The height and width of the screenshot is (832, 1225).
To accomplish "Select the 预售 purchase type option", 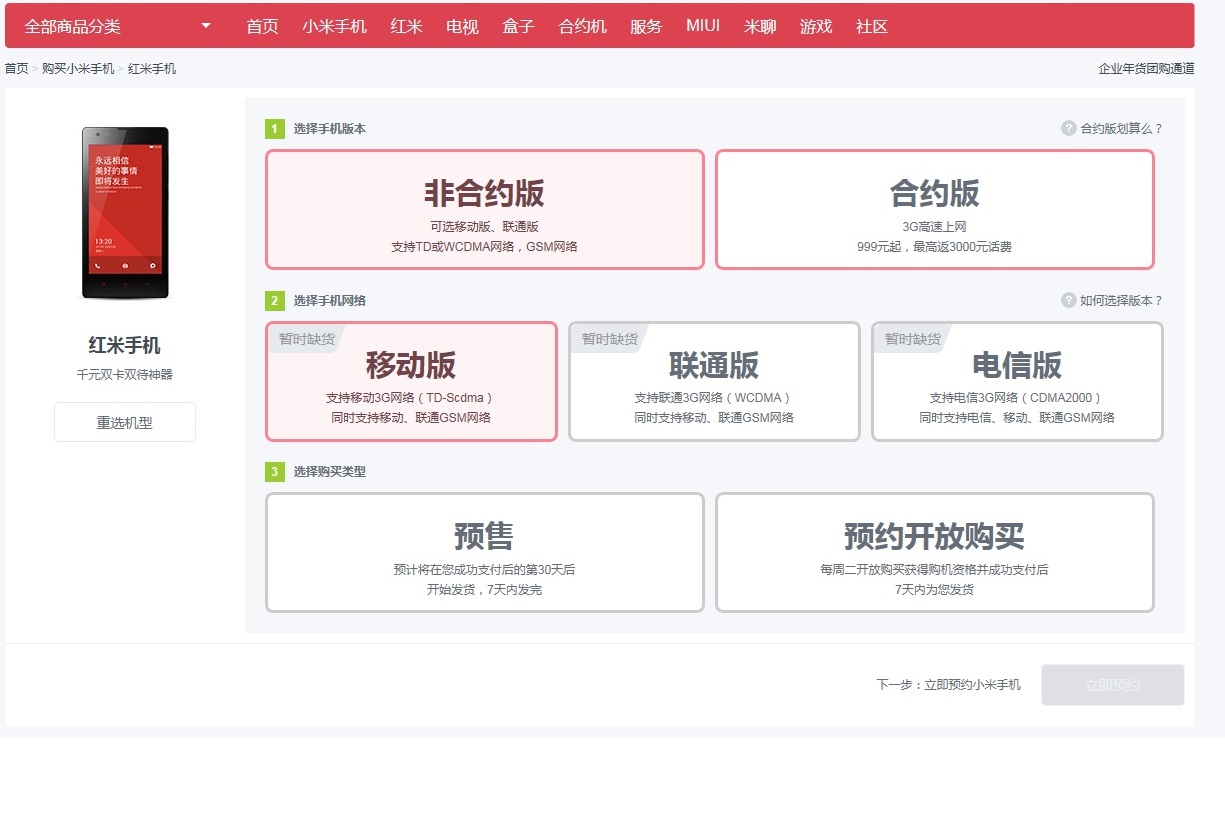I will point(485,552).
